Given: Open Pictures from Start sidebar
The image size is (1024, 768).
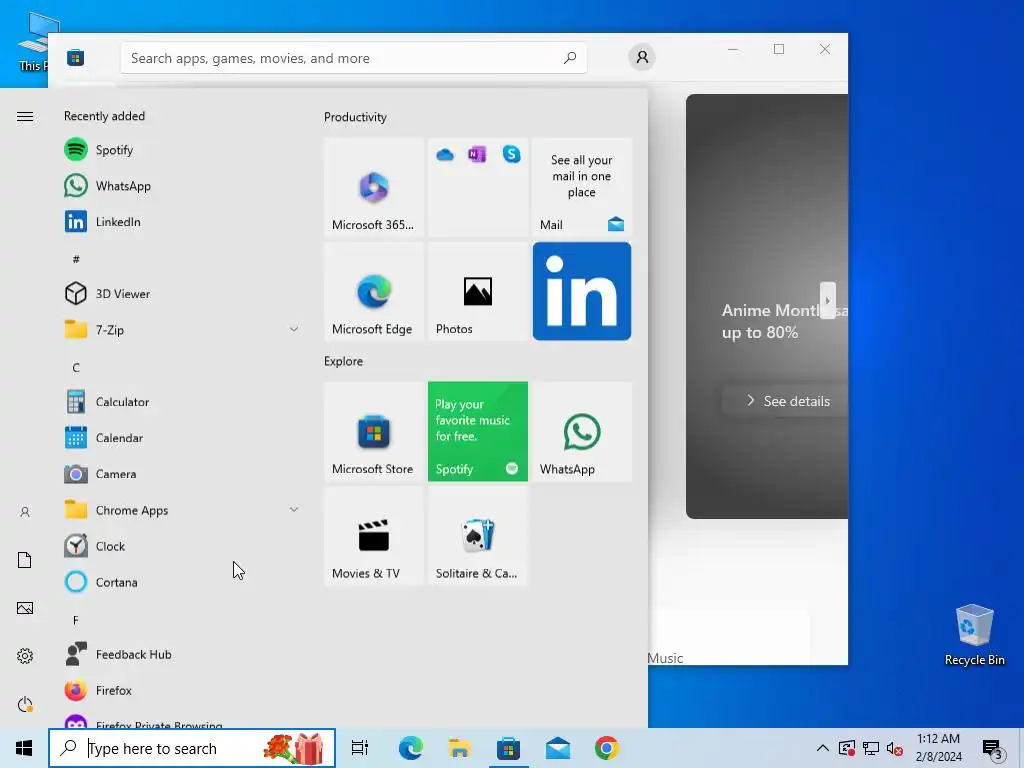Looking at the screenshot, I should click(25, 608).
